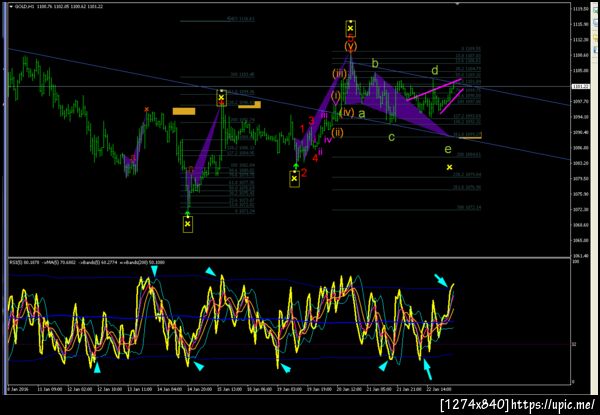This screenshot has height=415, width=600.
Task: Click the triangle beside the GOLD,H1 chart title
Action: [x=11, y=7]
